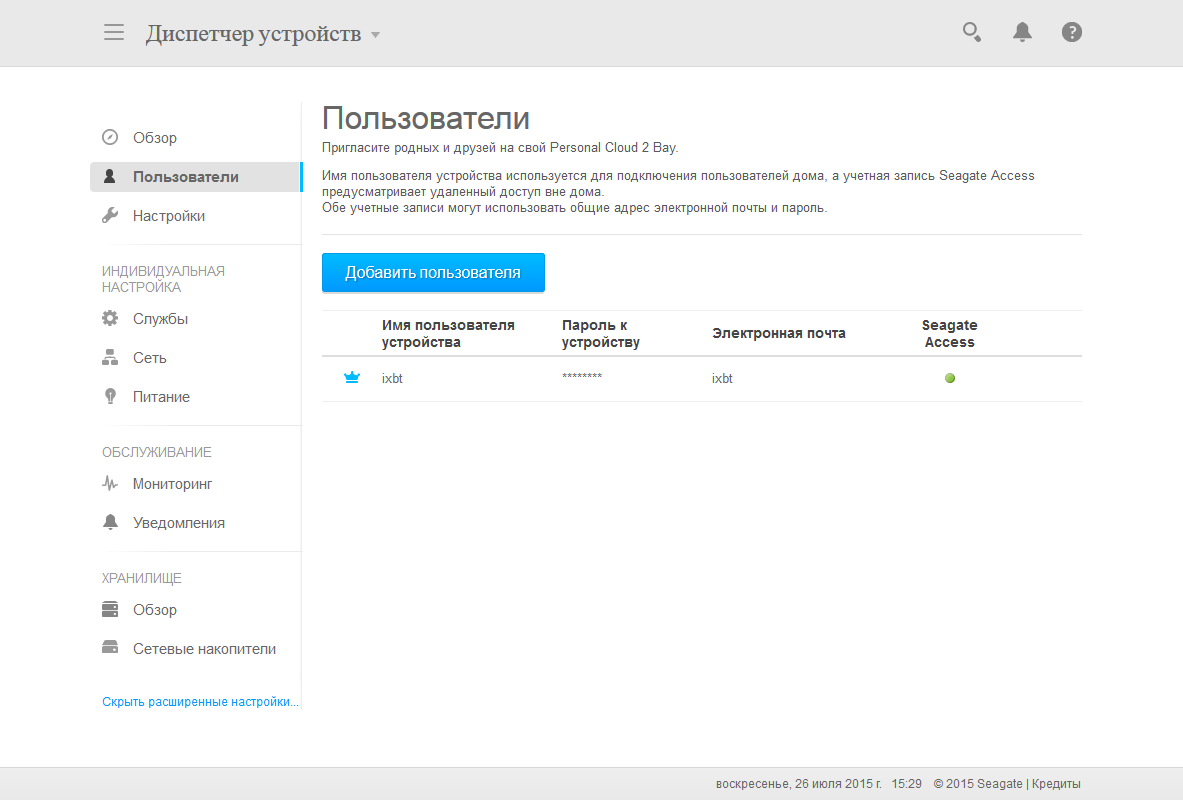
Task: Click the green Seagate Access status dot
Action: [950, 378]
